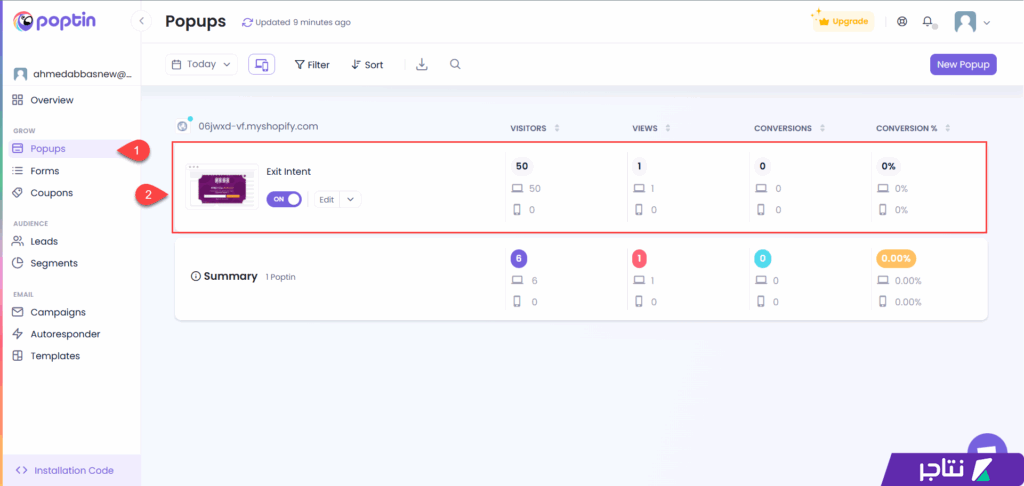Image resolution: width=1024 pixels, height=486 pixels.
Task: Toggle the desktop and mobile device view
Action: tap(262, 65)
